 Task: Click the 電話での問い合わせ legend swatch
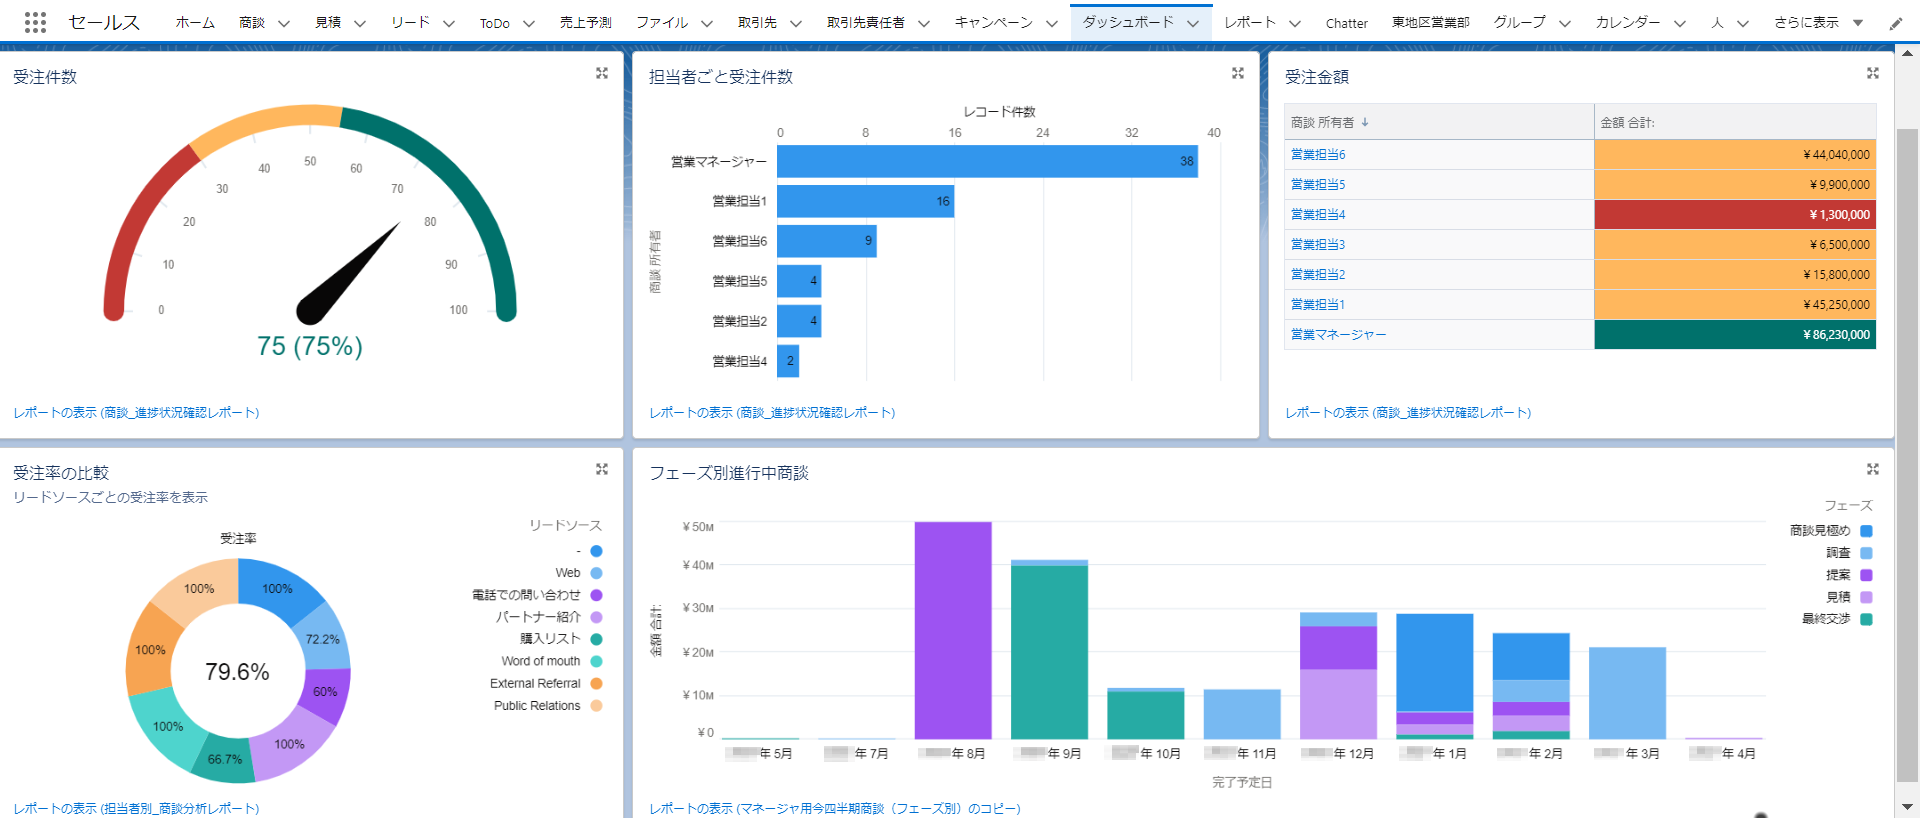[x=596, y=595]
